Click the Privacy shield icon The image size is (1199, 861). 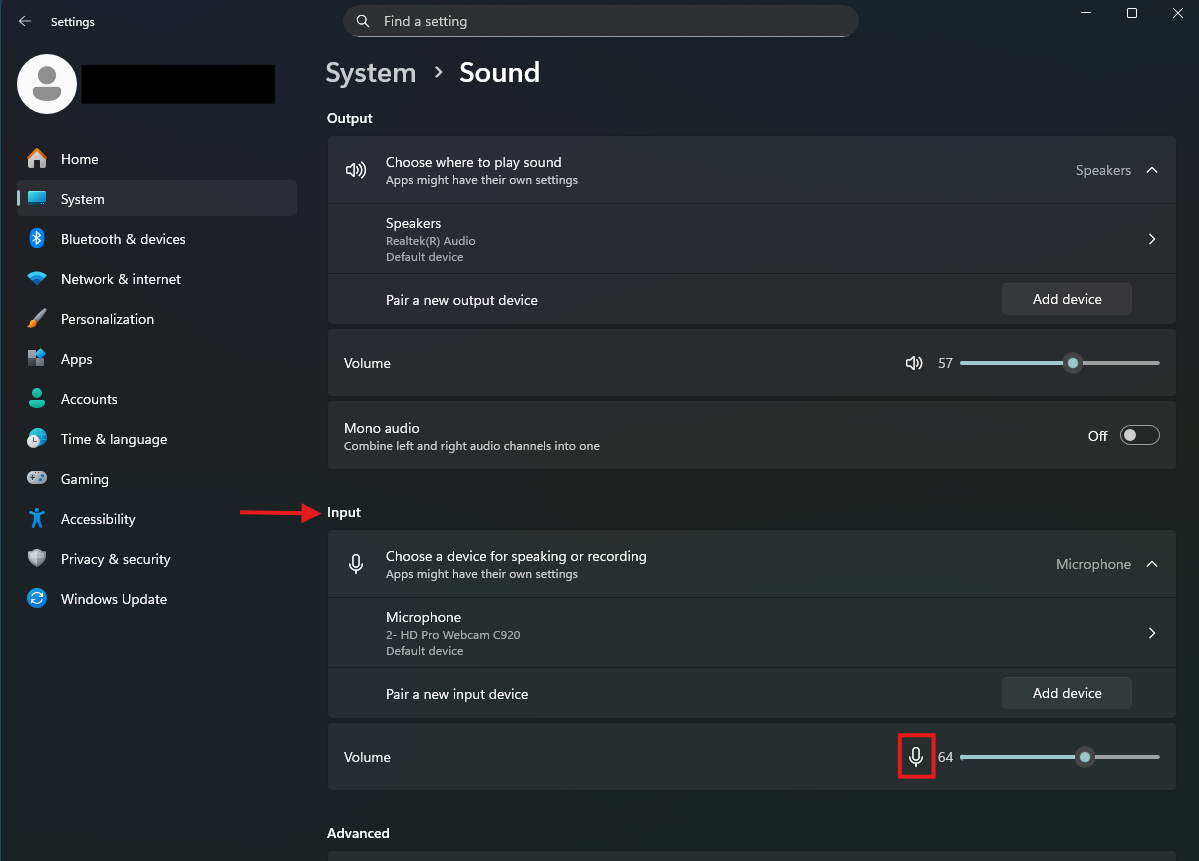click(37, 558)
